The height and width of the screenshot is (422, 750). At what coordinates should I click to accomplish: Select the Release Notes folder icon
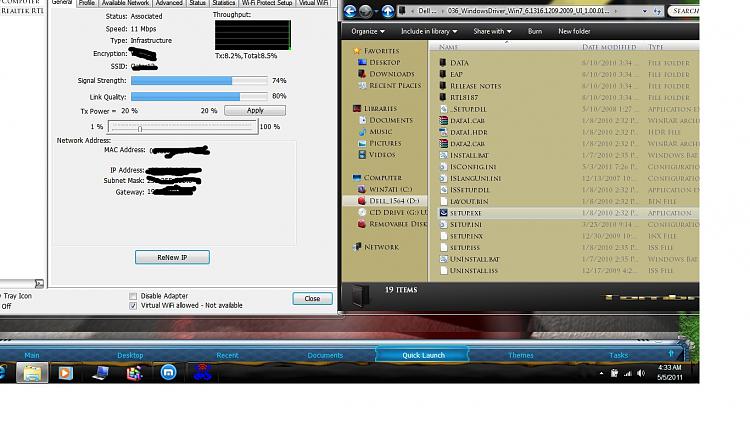click(x=443, y=86)
